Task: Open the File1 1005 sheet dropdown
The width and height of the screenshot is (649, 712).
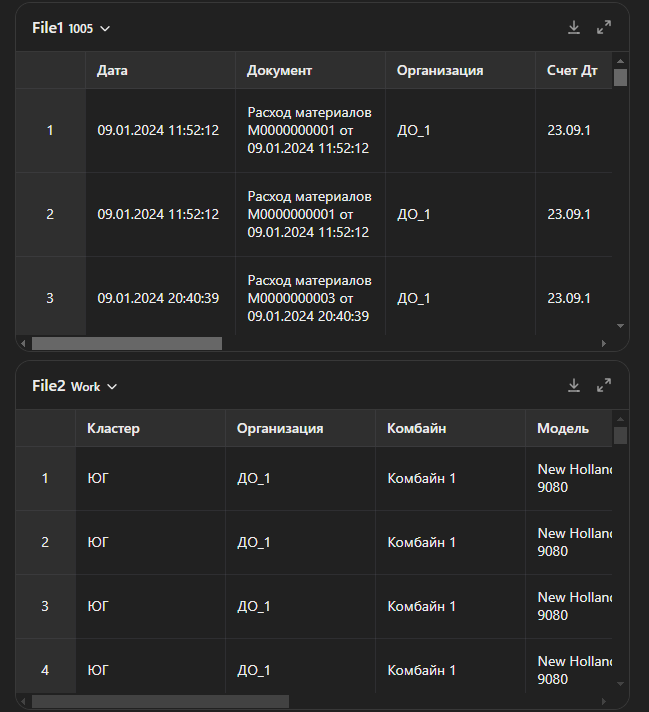Action: 105,29
